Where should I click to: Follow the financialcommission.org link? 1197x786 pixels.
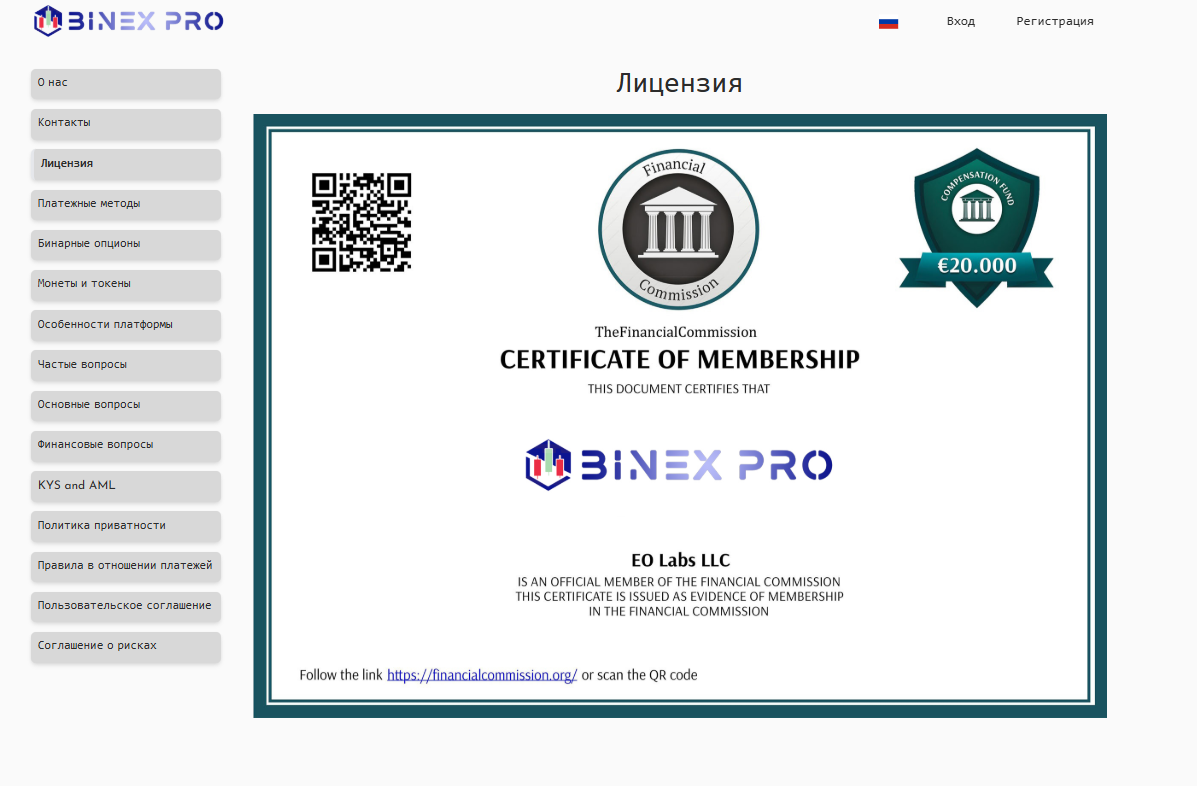pyautogui.click(x=482, y=675)
